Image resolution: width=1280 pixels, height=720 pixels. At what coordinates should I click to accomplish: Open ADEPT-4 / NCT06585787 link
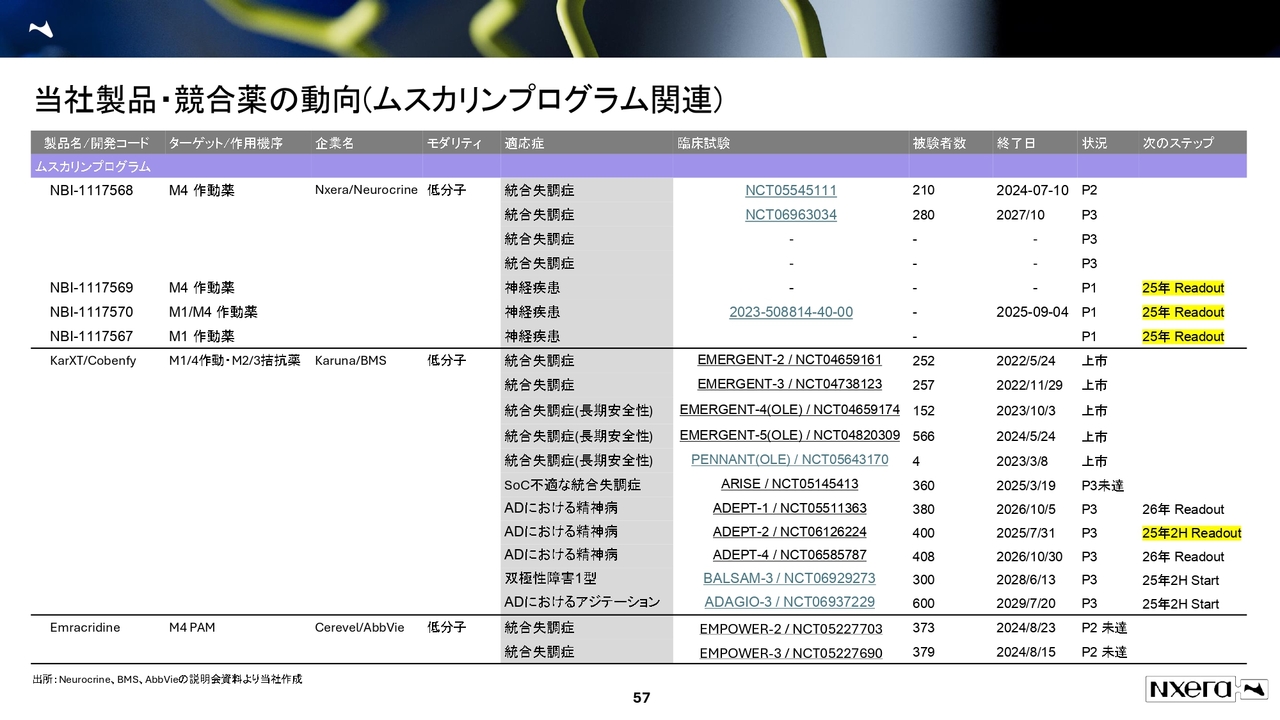click(x=789, y=555)
